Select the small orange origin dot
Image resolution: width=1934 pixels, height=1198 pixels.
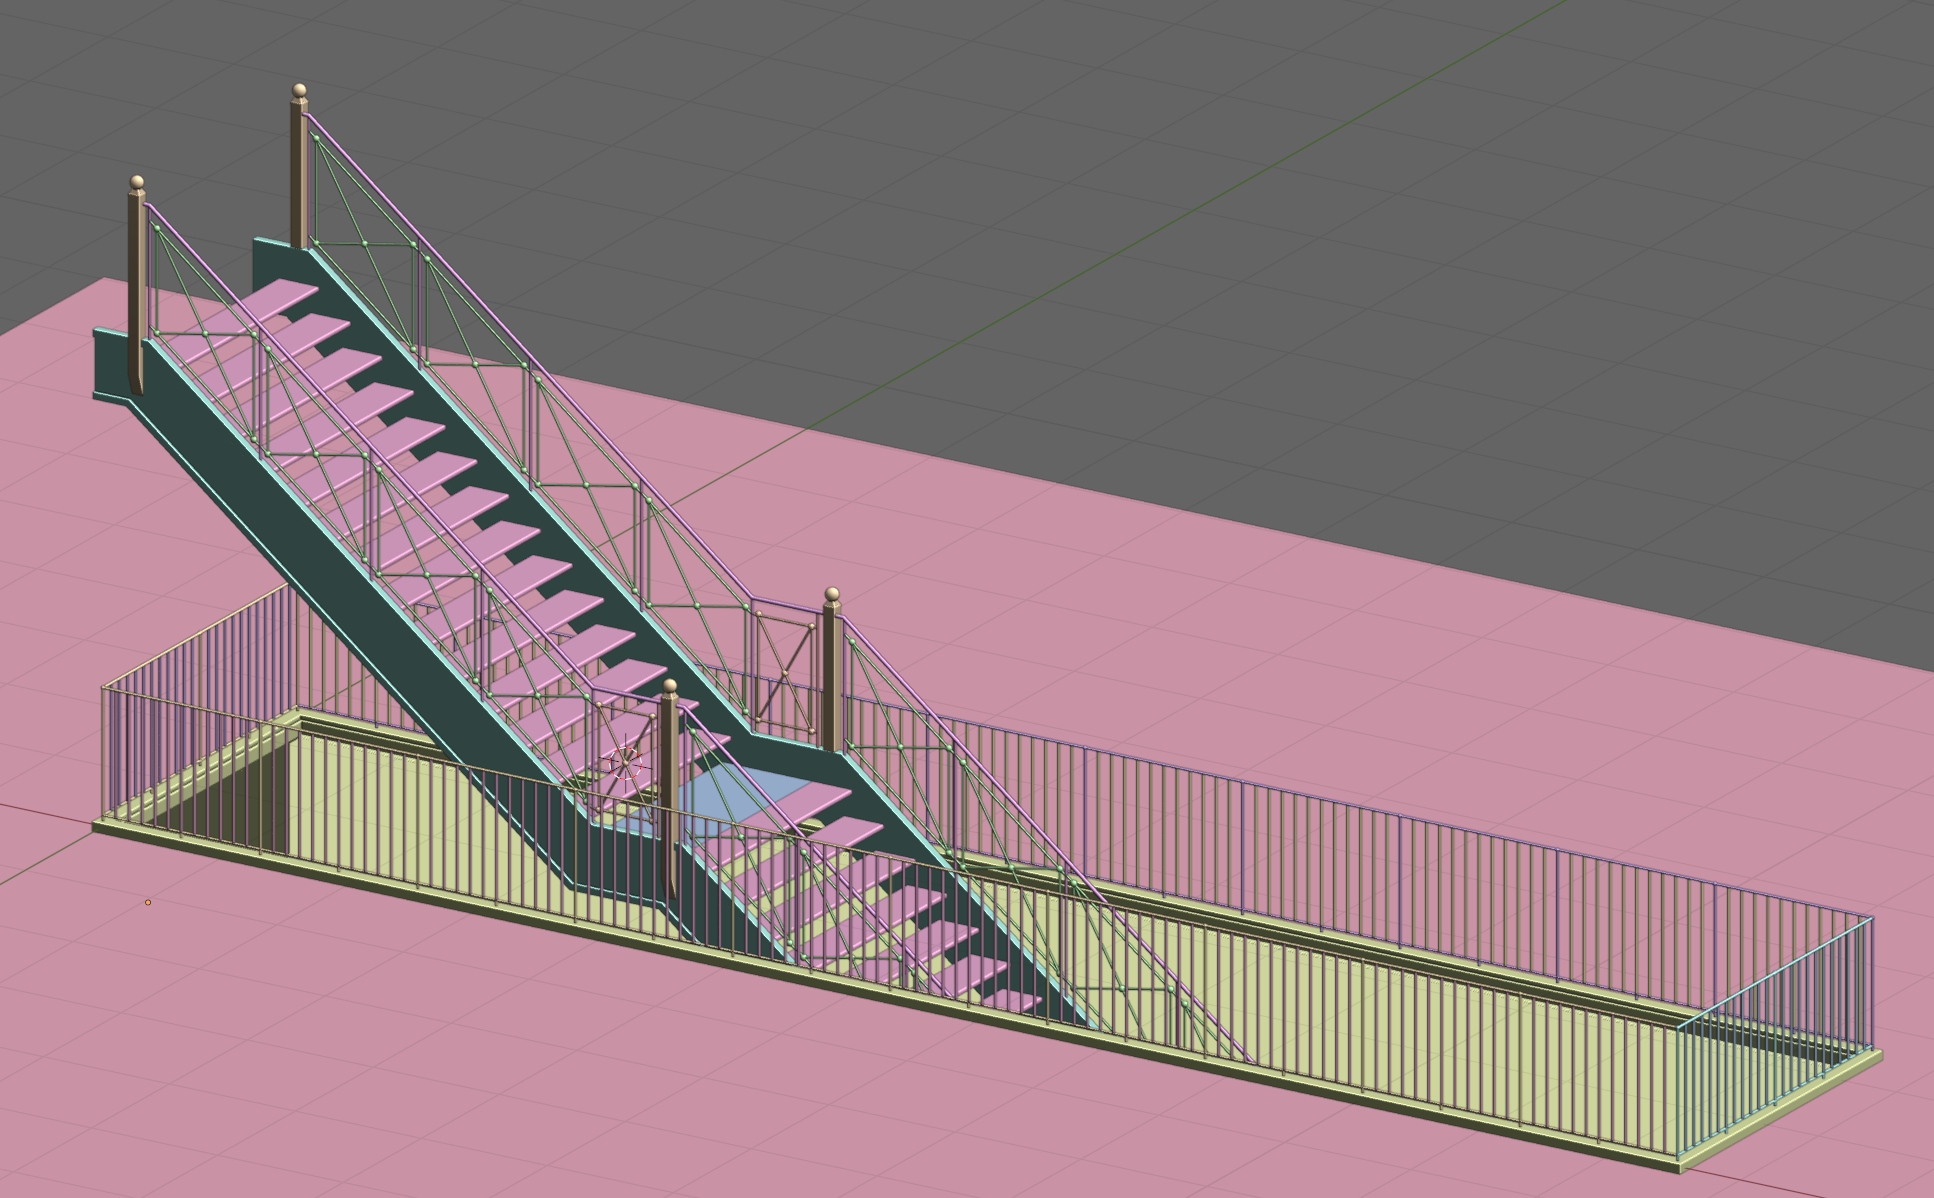click(x=148, y=902)
